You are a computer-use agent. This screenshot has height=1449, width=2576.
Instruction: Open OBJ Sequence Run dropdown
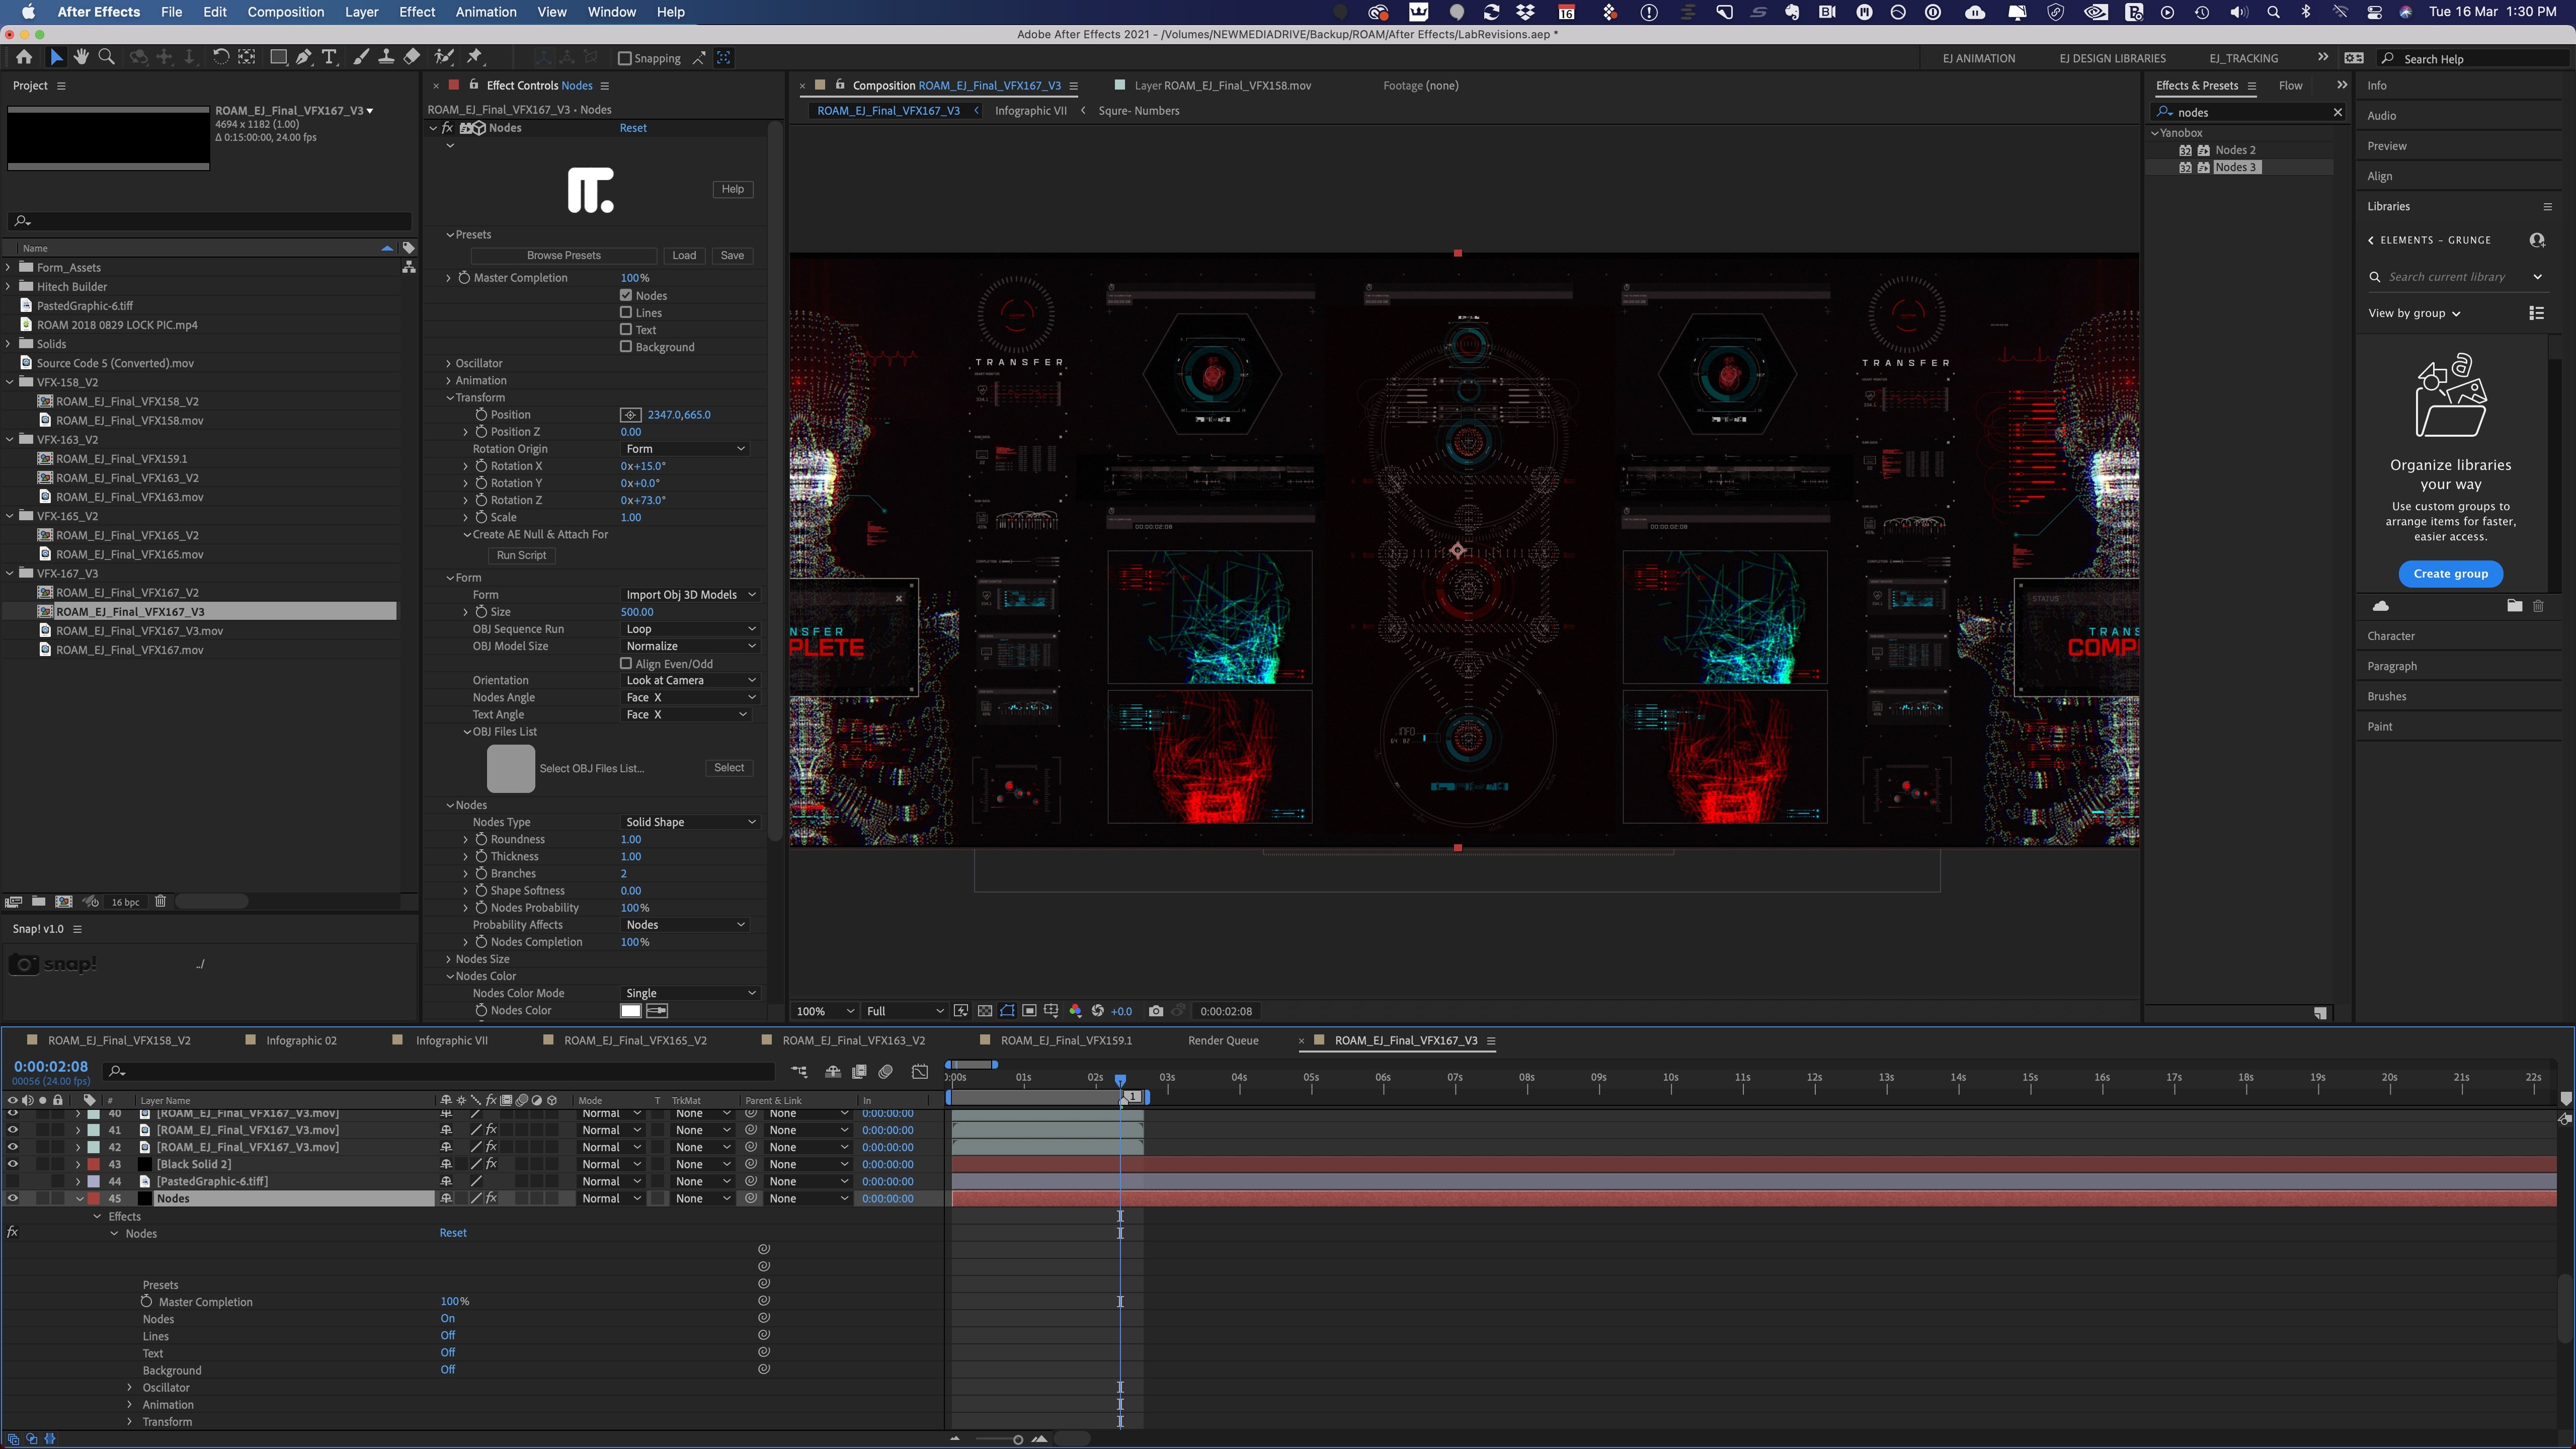pyautogui.click(x=690, y=629)
